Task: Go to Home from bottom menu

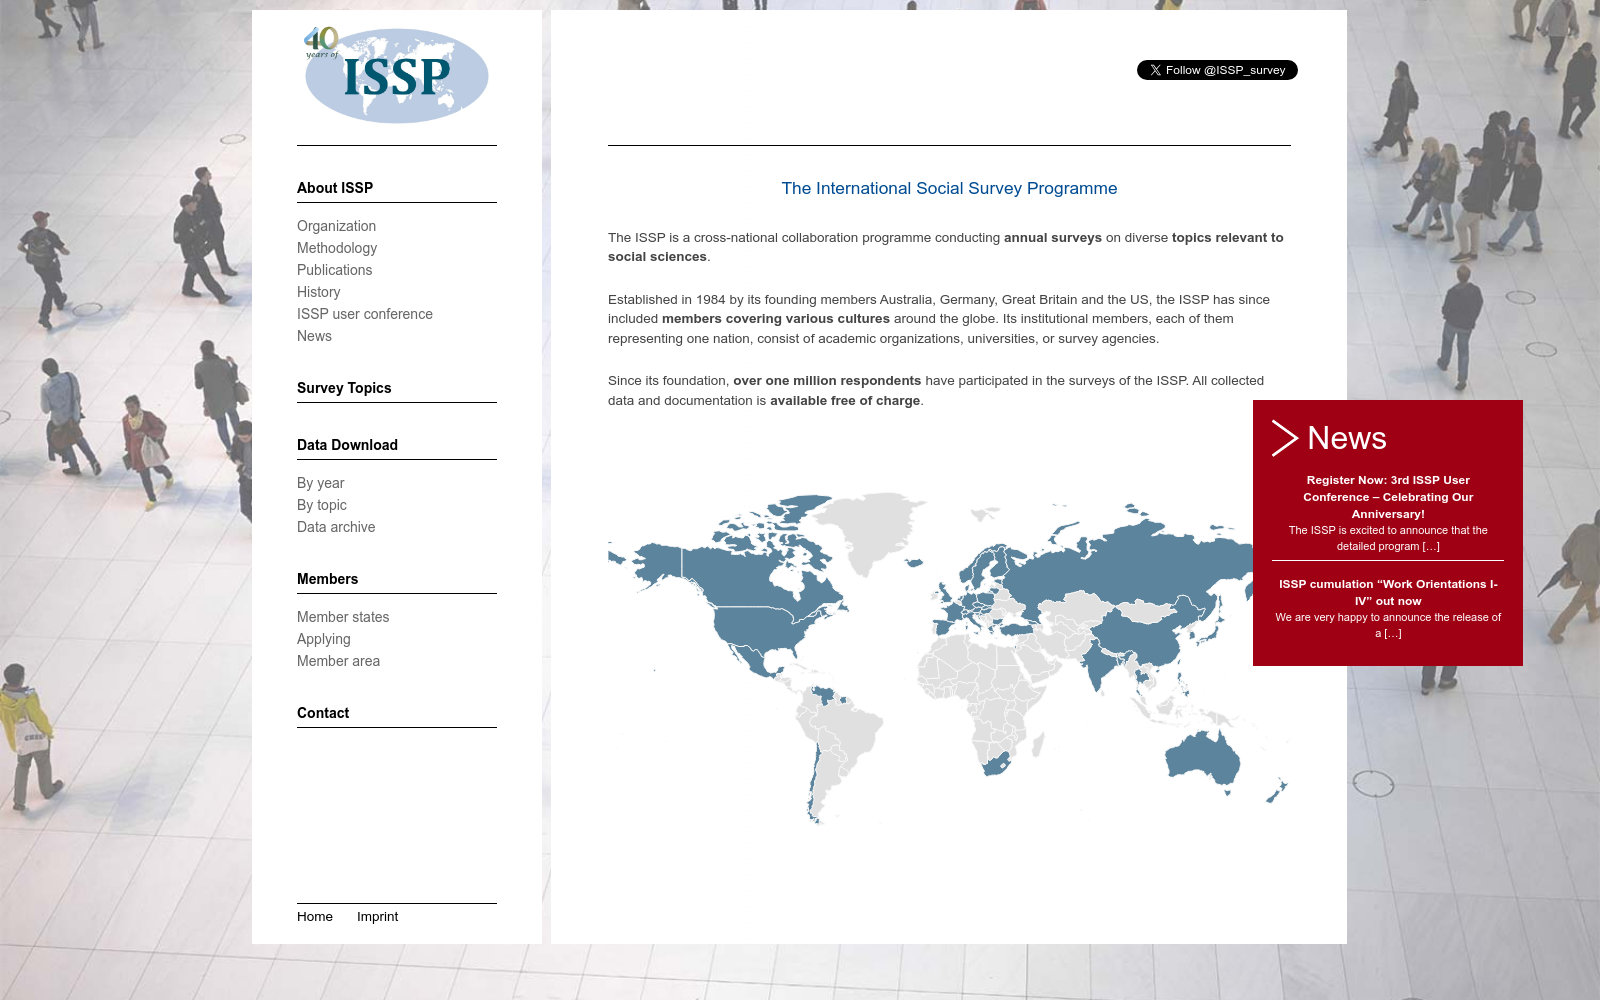Action: pyautogui.click(x=315, y=916)
